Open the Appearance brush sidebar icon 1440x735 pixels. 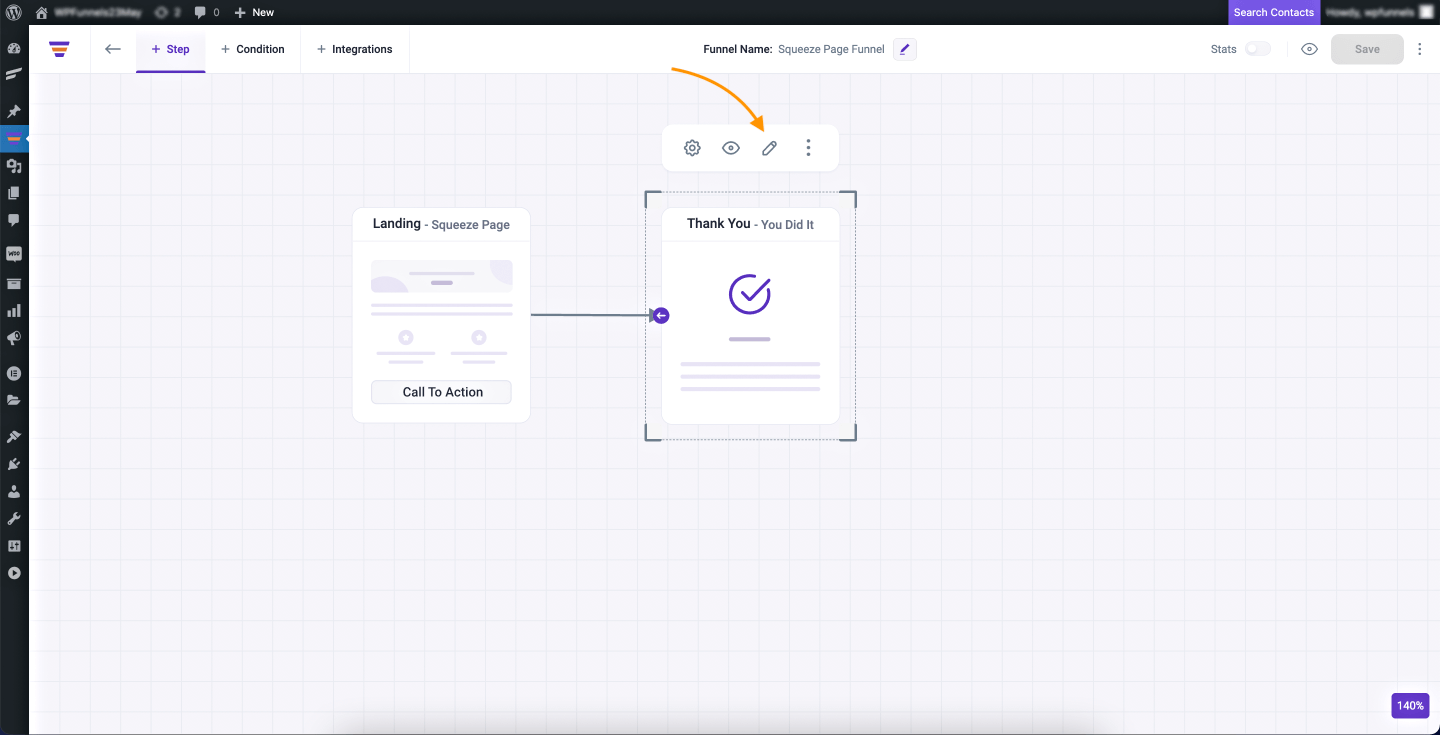(14, 437)
